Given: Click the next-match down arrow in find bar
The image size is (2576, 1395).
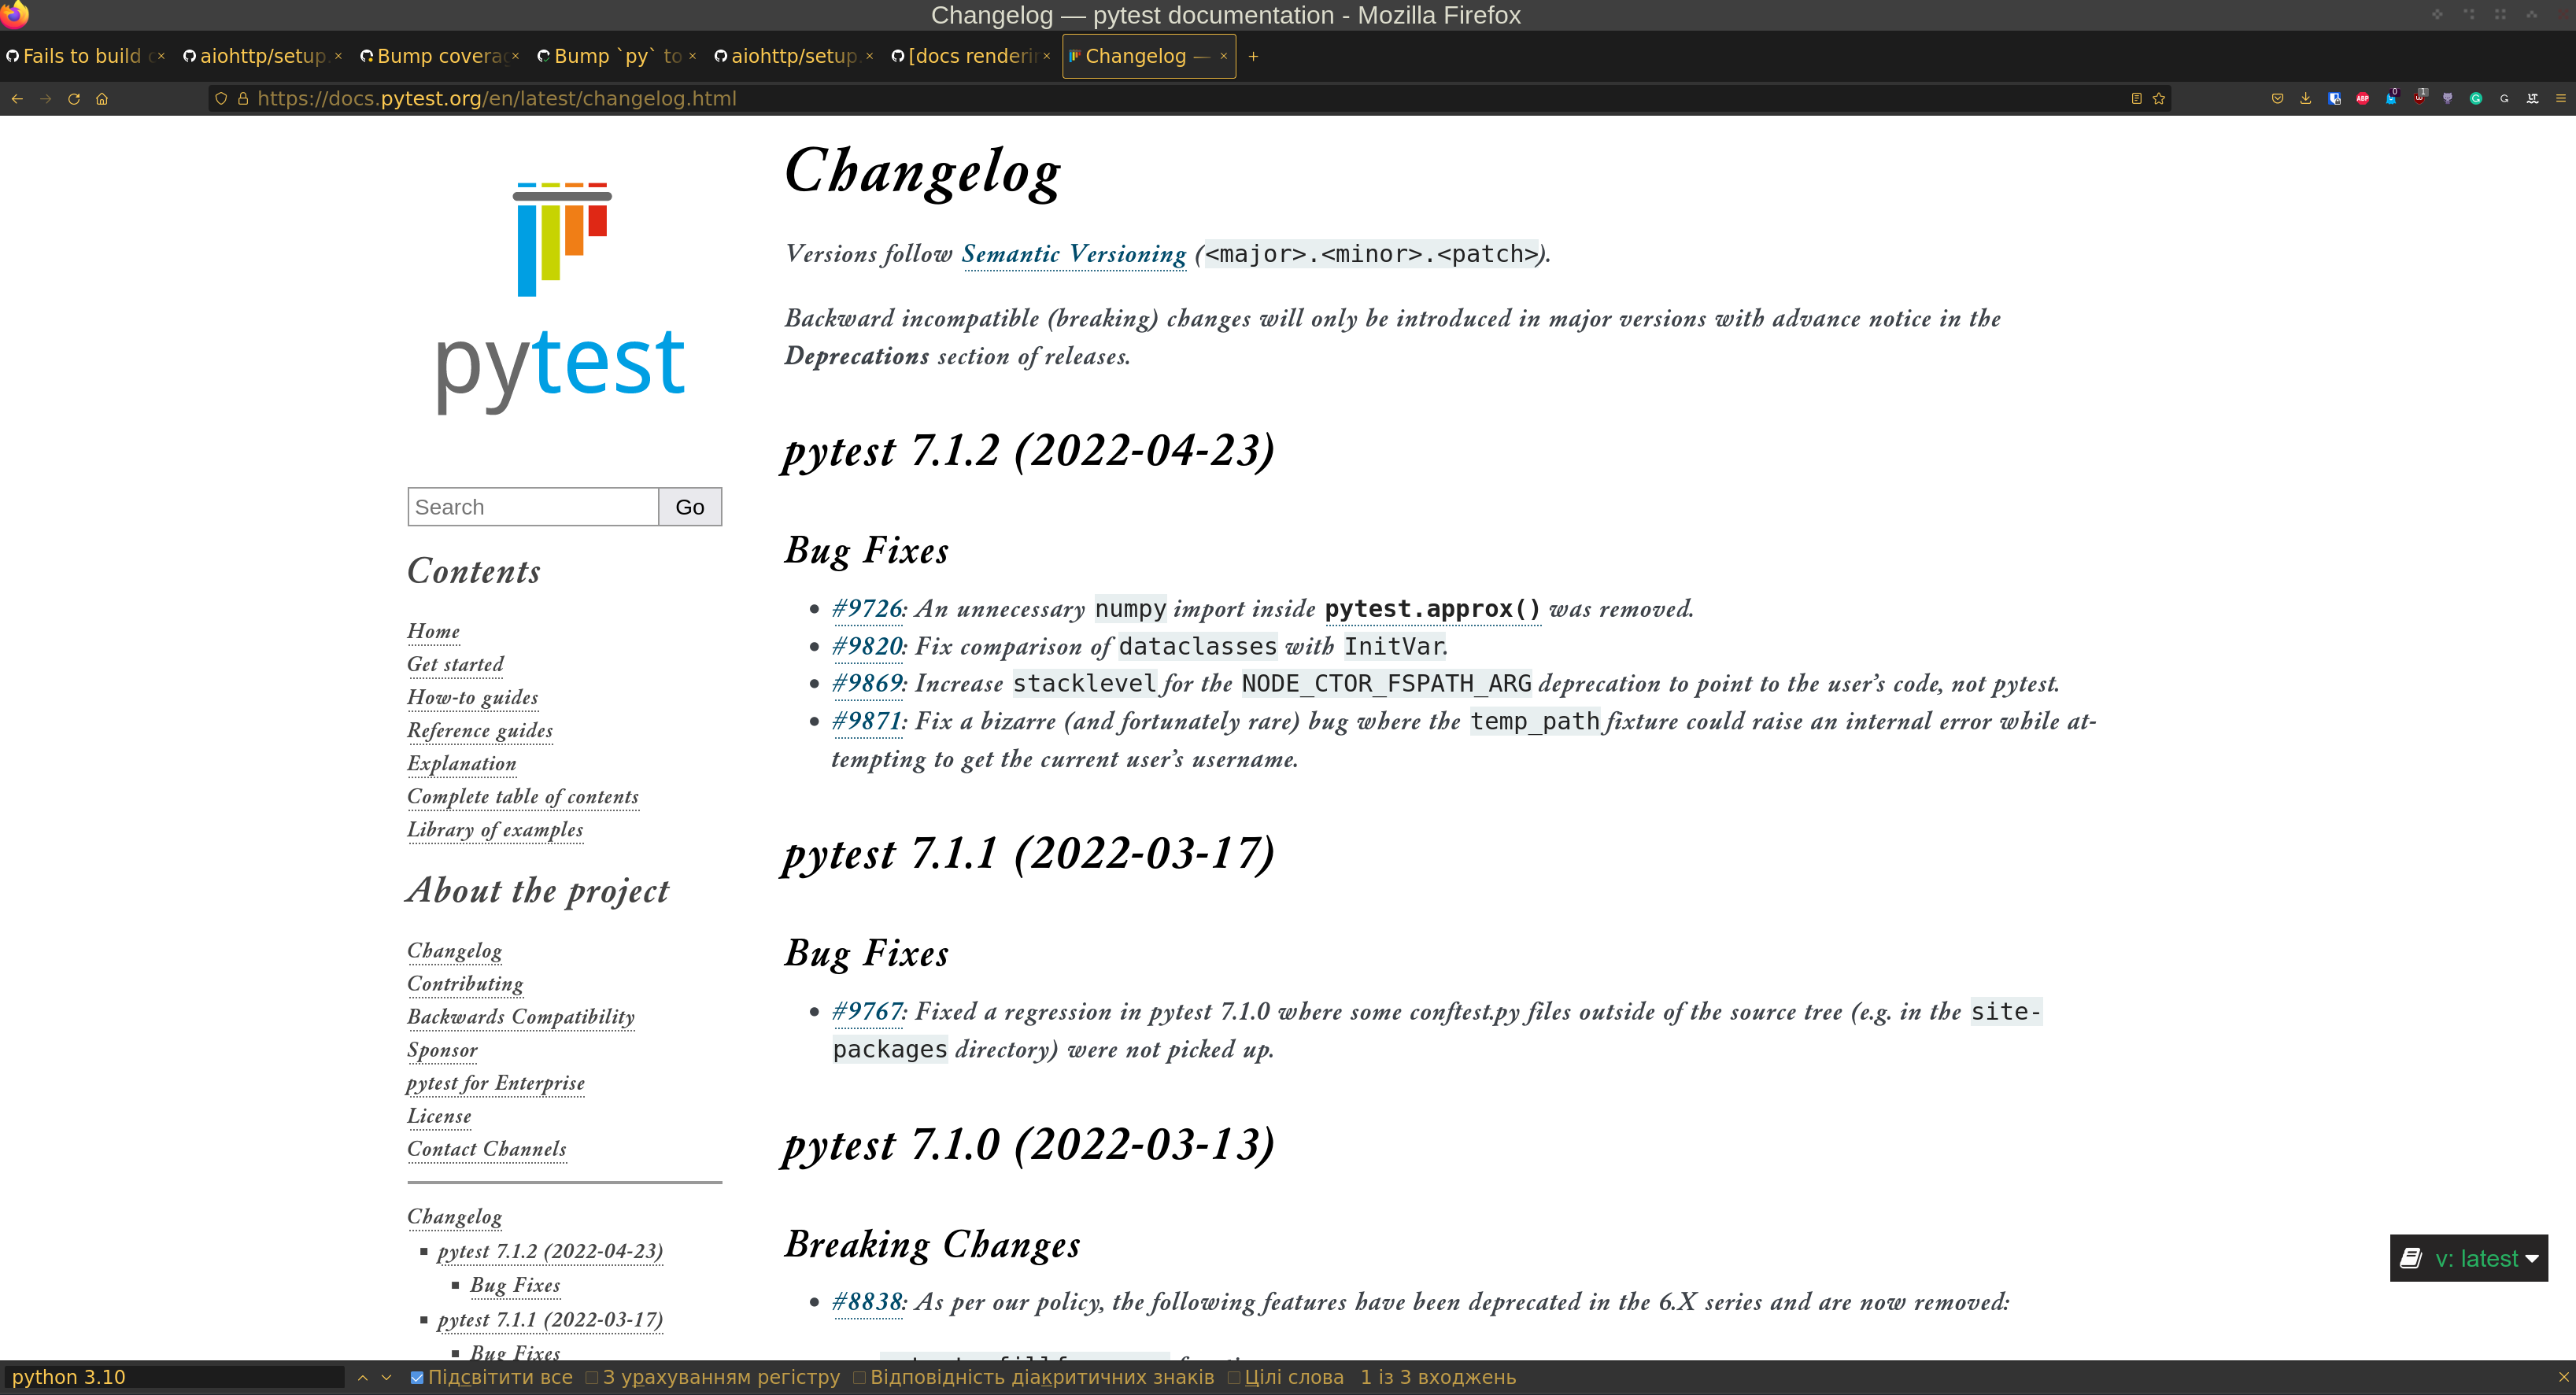Looking at the screenshot, I should click(x=387, y=1377).
